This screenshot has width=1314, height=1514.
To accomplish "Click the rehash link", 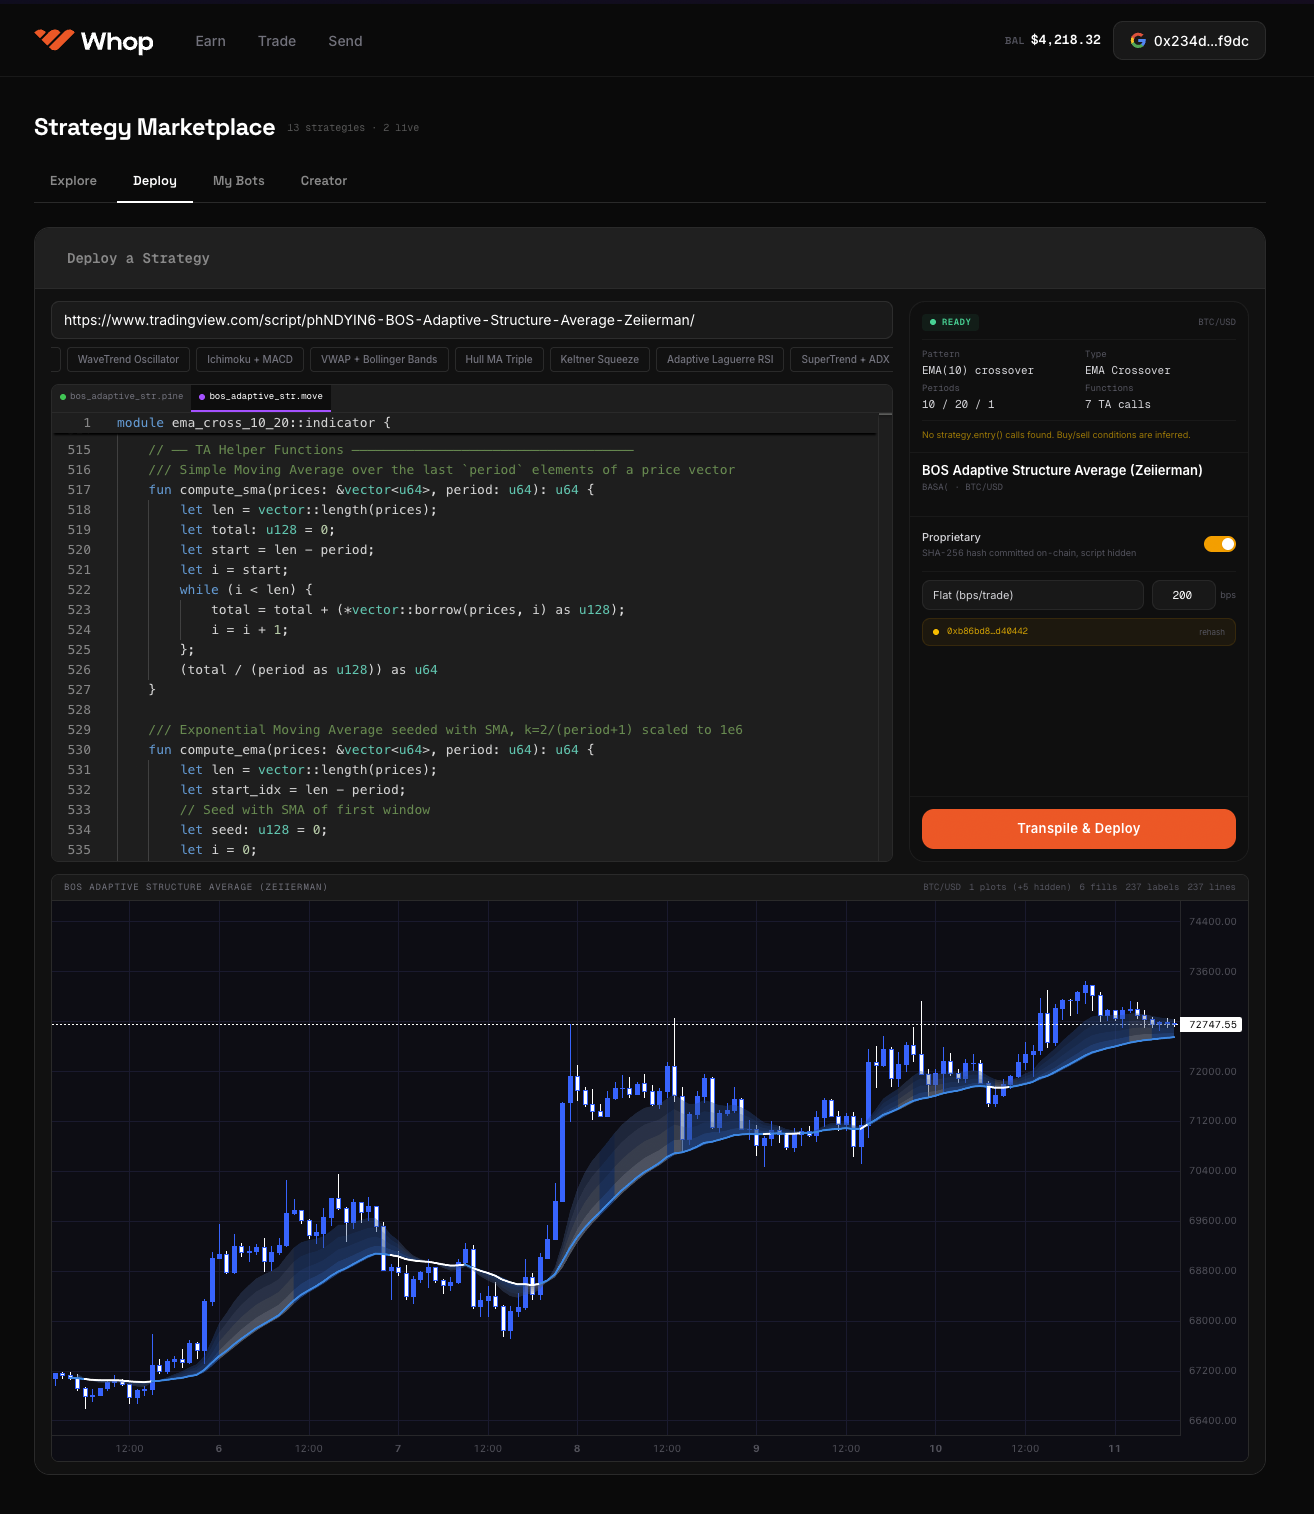I will pyautogui.click(x=1212, y=632).
